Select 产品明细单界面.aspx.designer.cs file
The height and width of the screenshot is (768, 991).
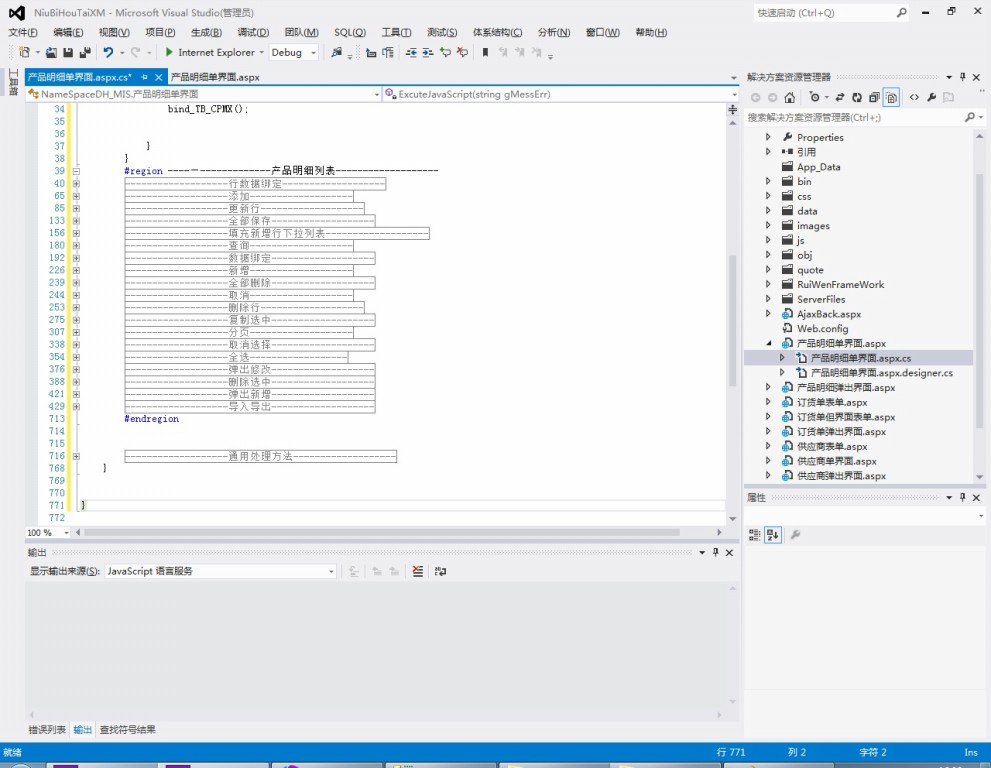pyautogui.click(x=882, y=373)
